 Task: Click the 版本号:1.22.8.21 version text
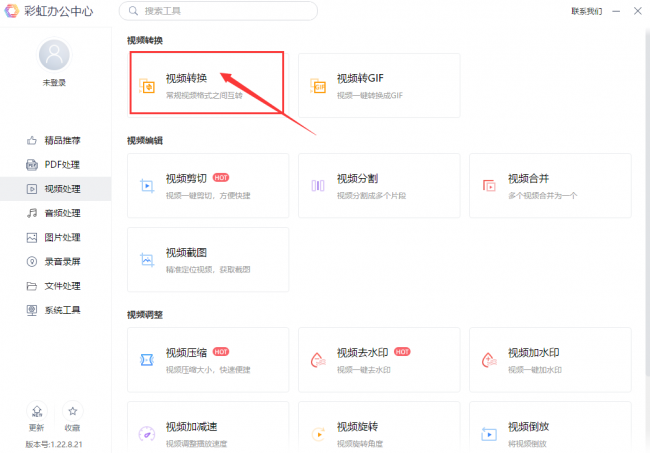tap(54, 444)
